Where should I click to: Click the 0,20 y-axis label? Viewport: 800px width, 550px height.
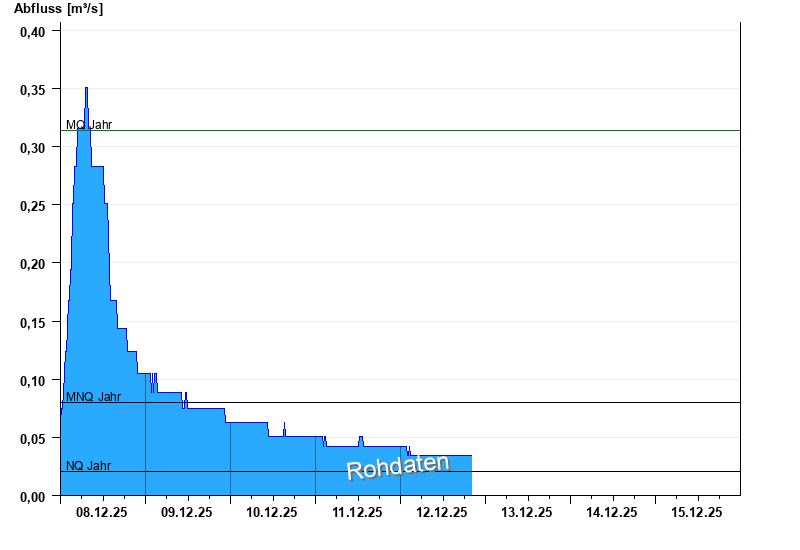point(33,264)
